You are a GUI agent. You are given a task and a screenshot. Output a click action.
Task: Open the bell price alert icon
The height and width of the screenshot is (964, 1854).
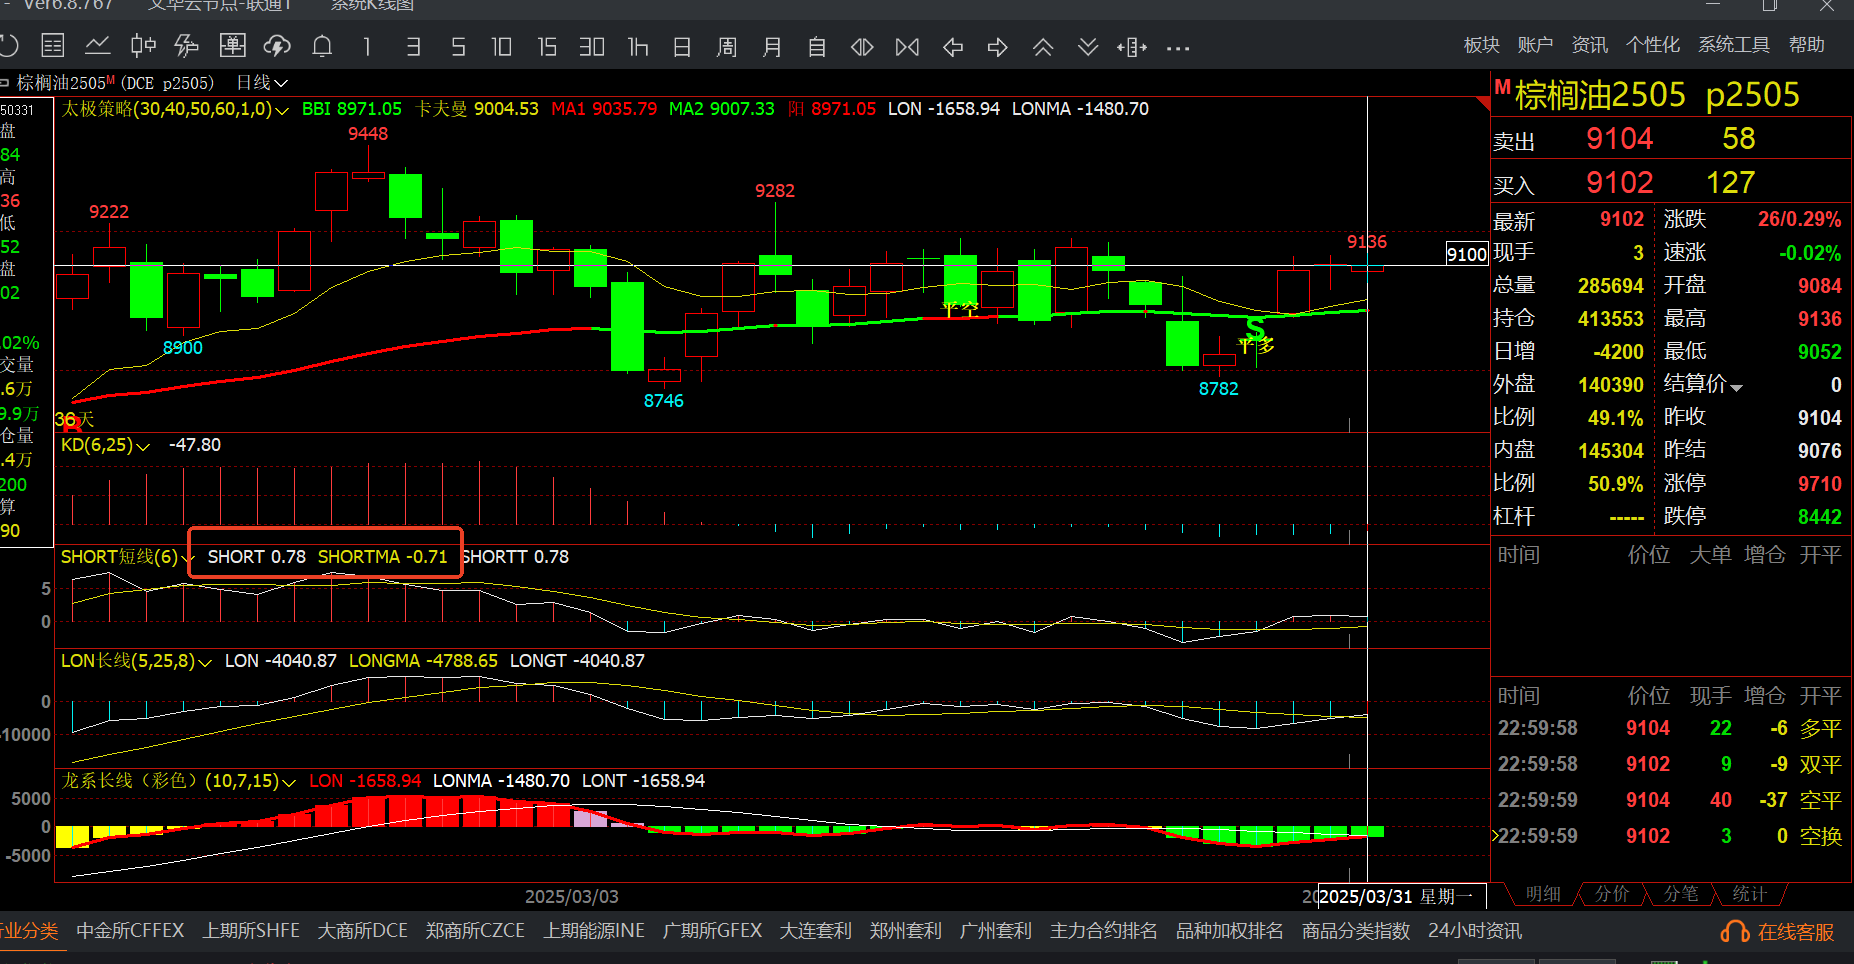322,46
